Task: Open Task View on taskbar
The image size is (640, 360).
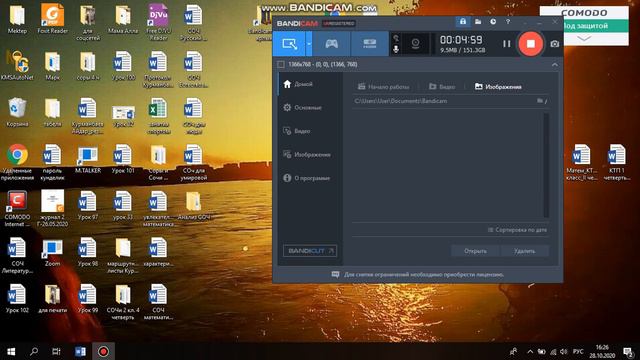Action: (x=56, y=351)
